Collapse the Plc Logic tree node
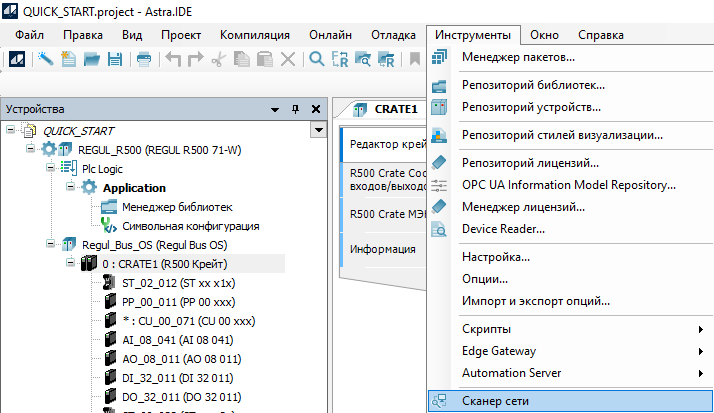The image size is (714, 413). click(x=51, y=169)
